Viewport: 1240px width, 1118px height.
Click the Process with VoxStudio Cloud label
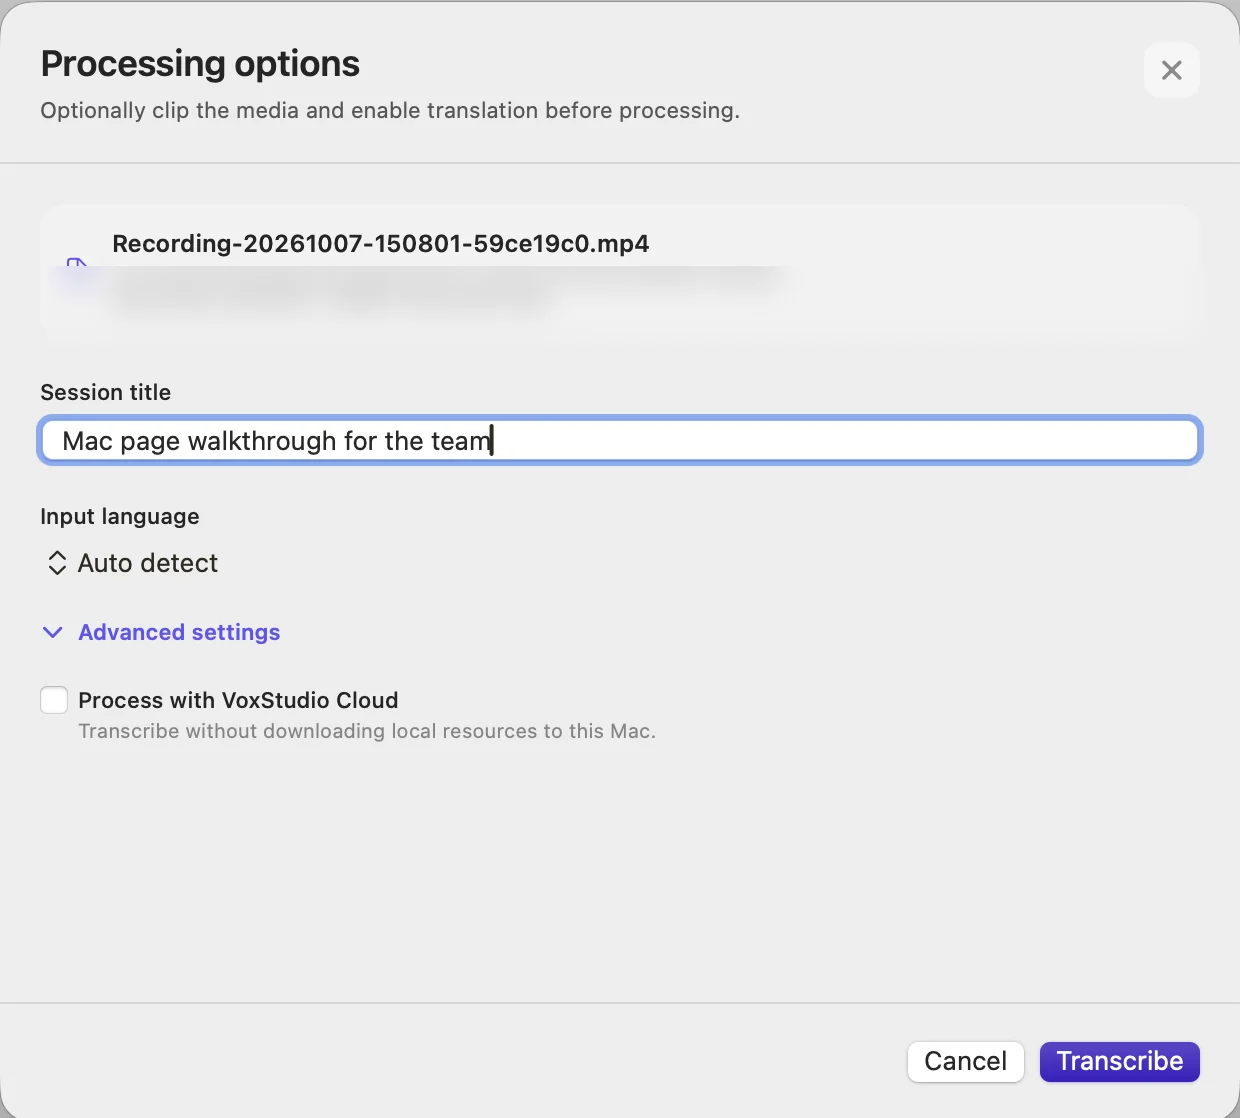pyautogui.click(x=238, y=700)
